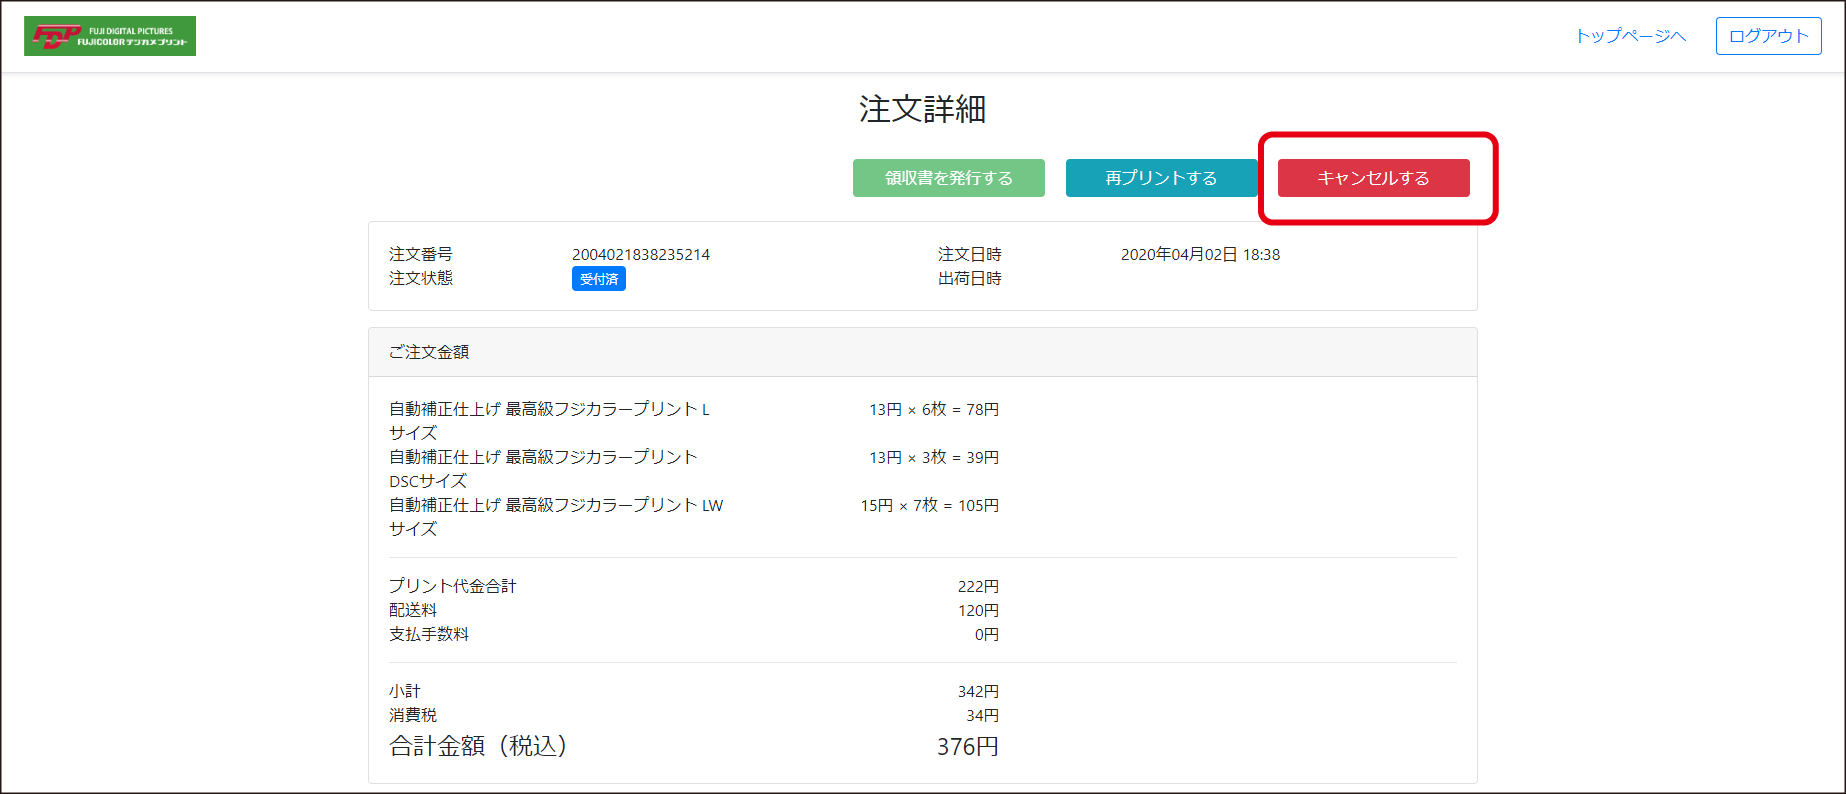This screenshot has height=794, width=1846.
Task: Click price line 15円 × 7枚 = 105円
Action: click(x=930, y=505)
